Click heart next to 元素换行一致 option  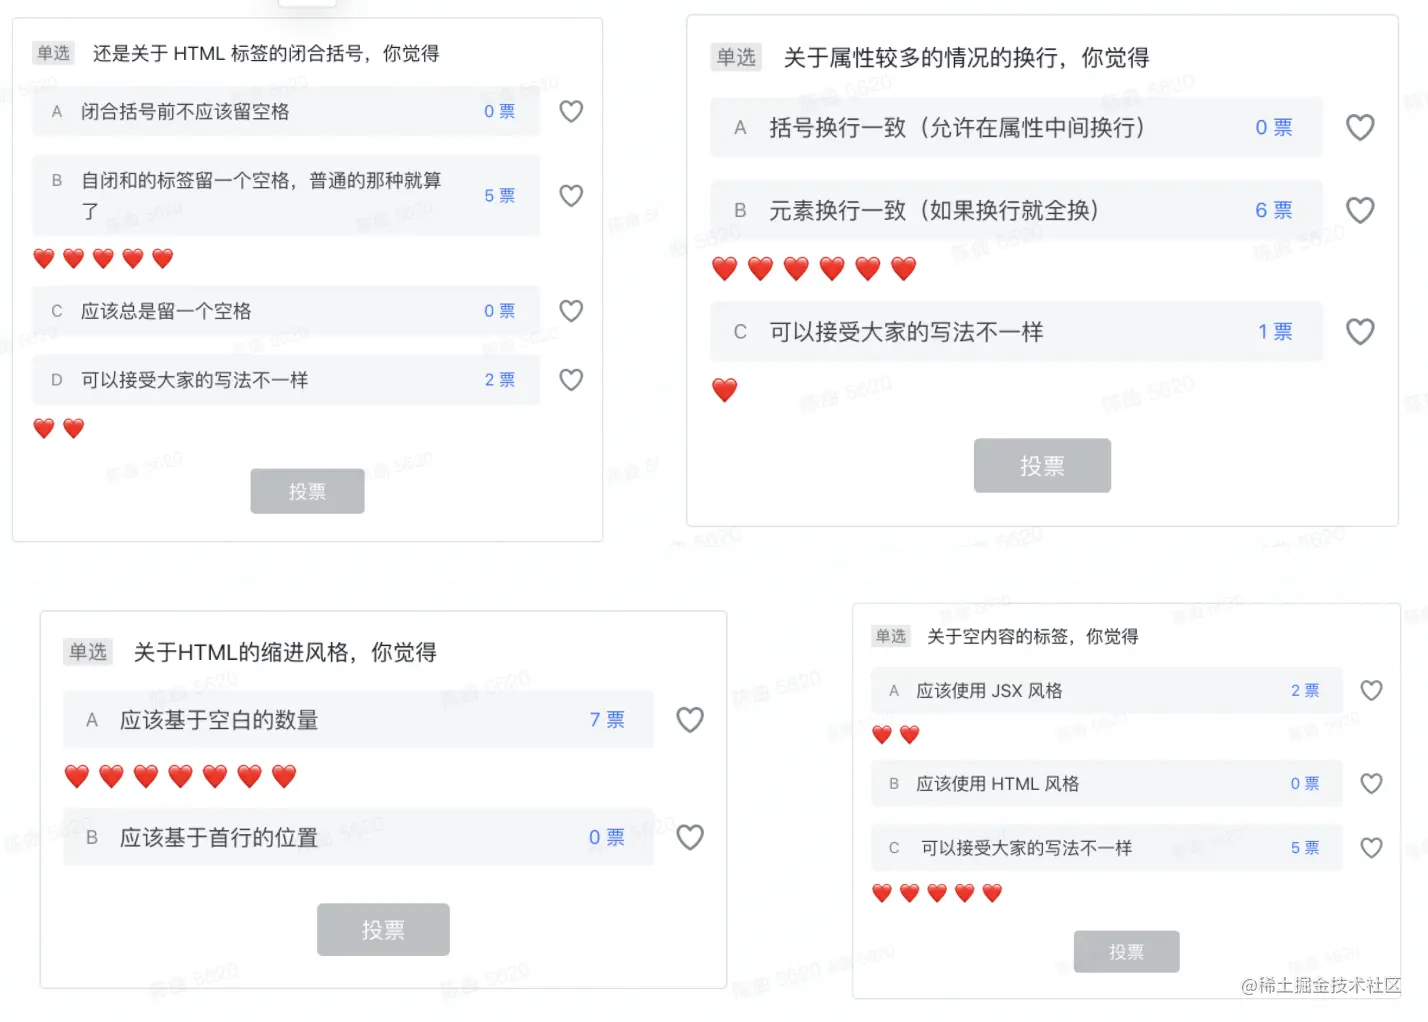point(1360,210)
